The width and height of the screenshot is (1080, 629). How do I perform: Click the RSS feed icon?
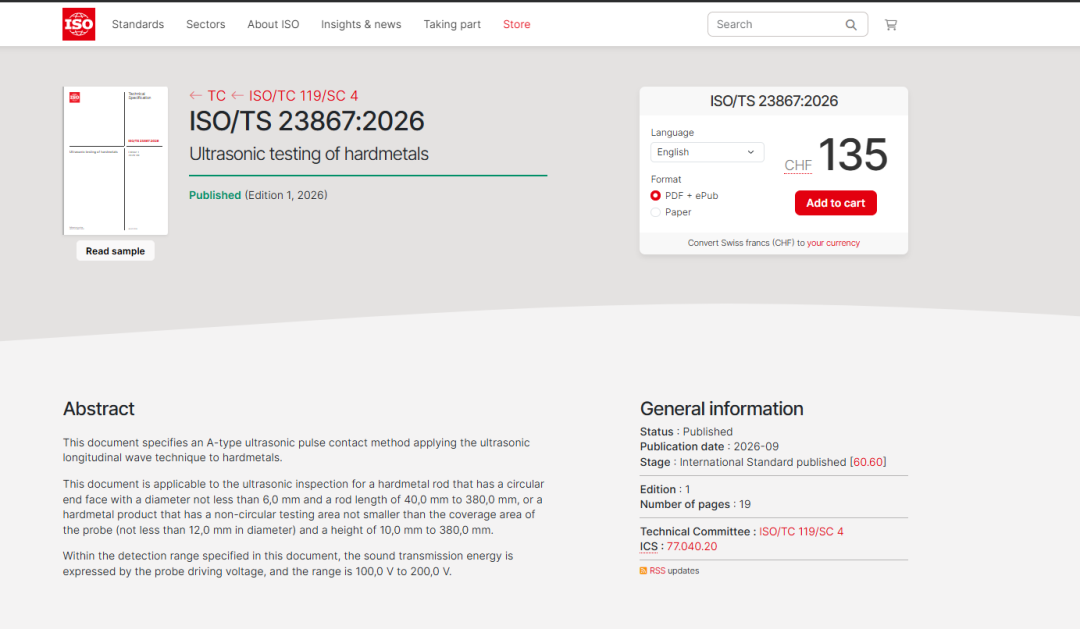pos(643,571)
